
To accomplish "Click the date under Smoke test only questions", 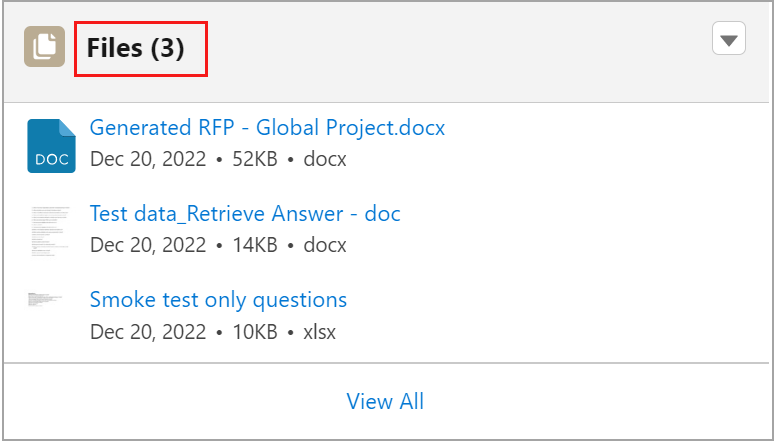I will [148, 333].
